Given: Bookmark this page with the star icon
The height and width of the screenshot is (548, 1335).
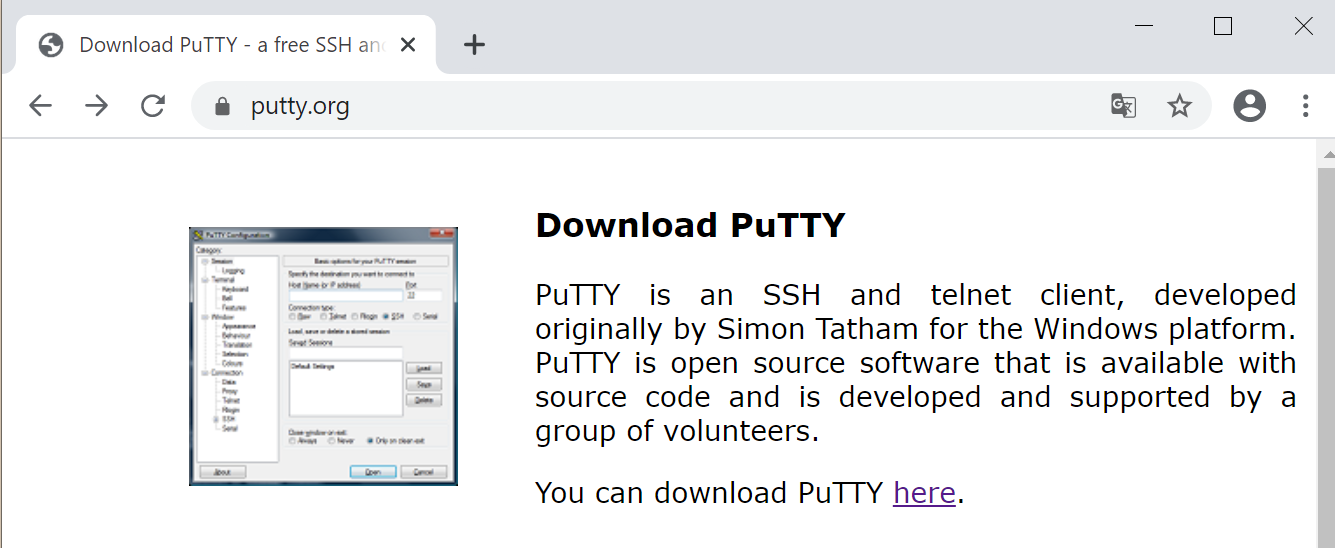Looking at the screenshot, I should pos(1180,106).
